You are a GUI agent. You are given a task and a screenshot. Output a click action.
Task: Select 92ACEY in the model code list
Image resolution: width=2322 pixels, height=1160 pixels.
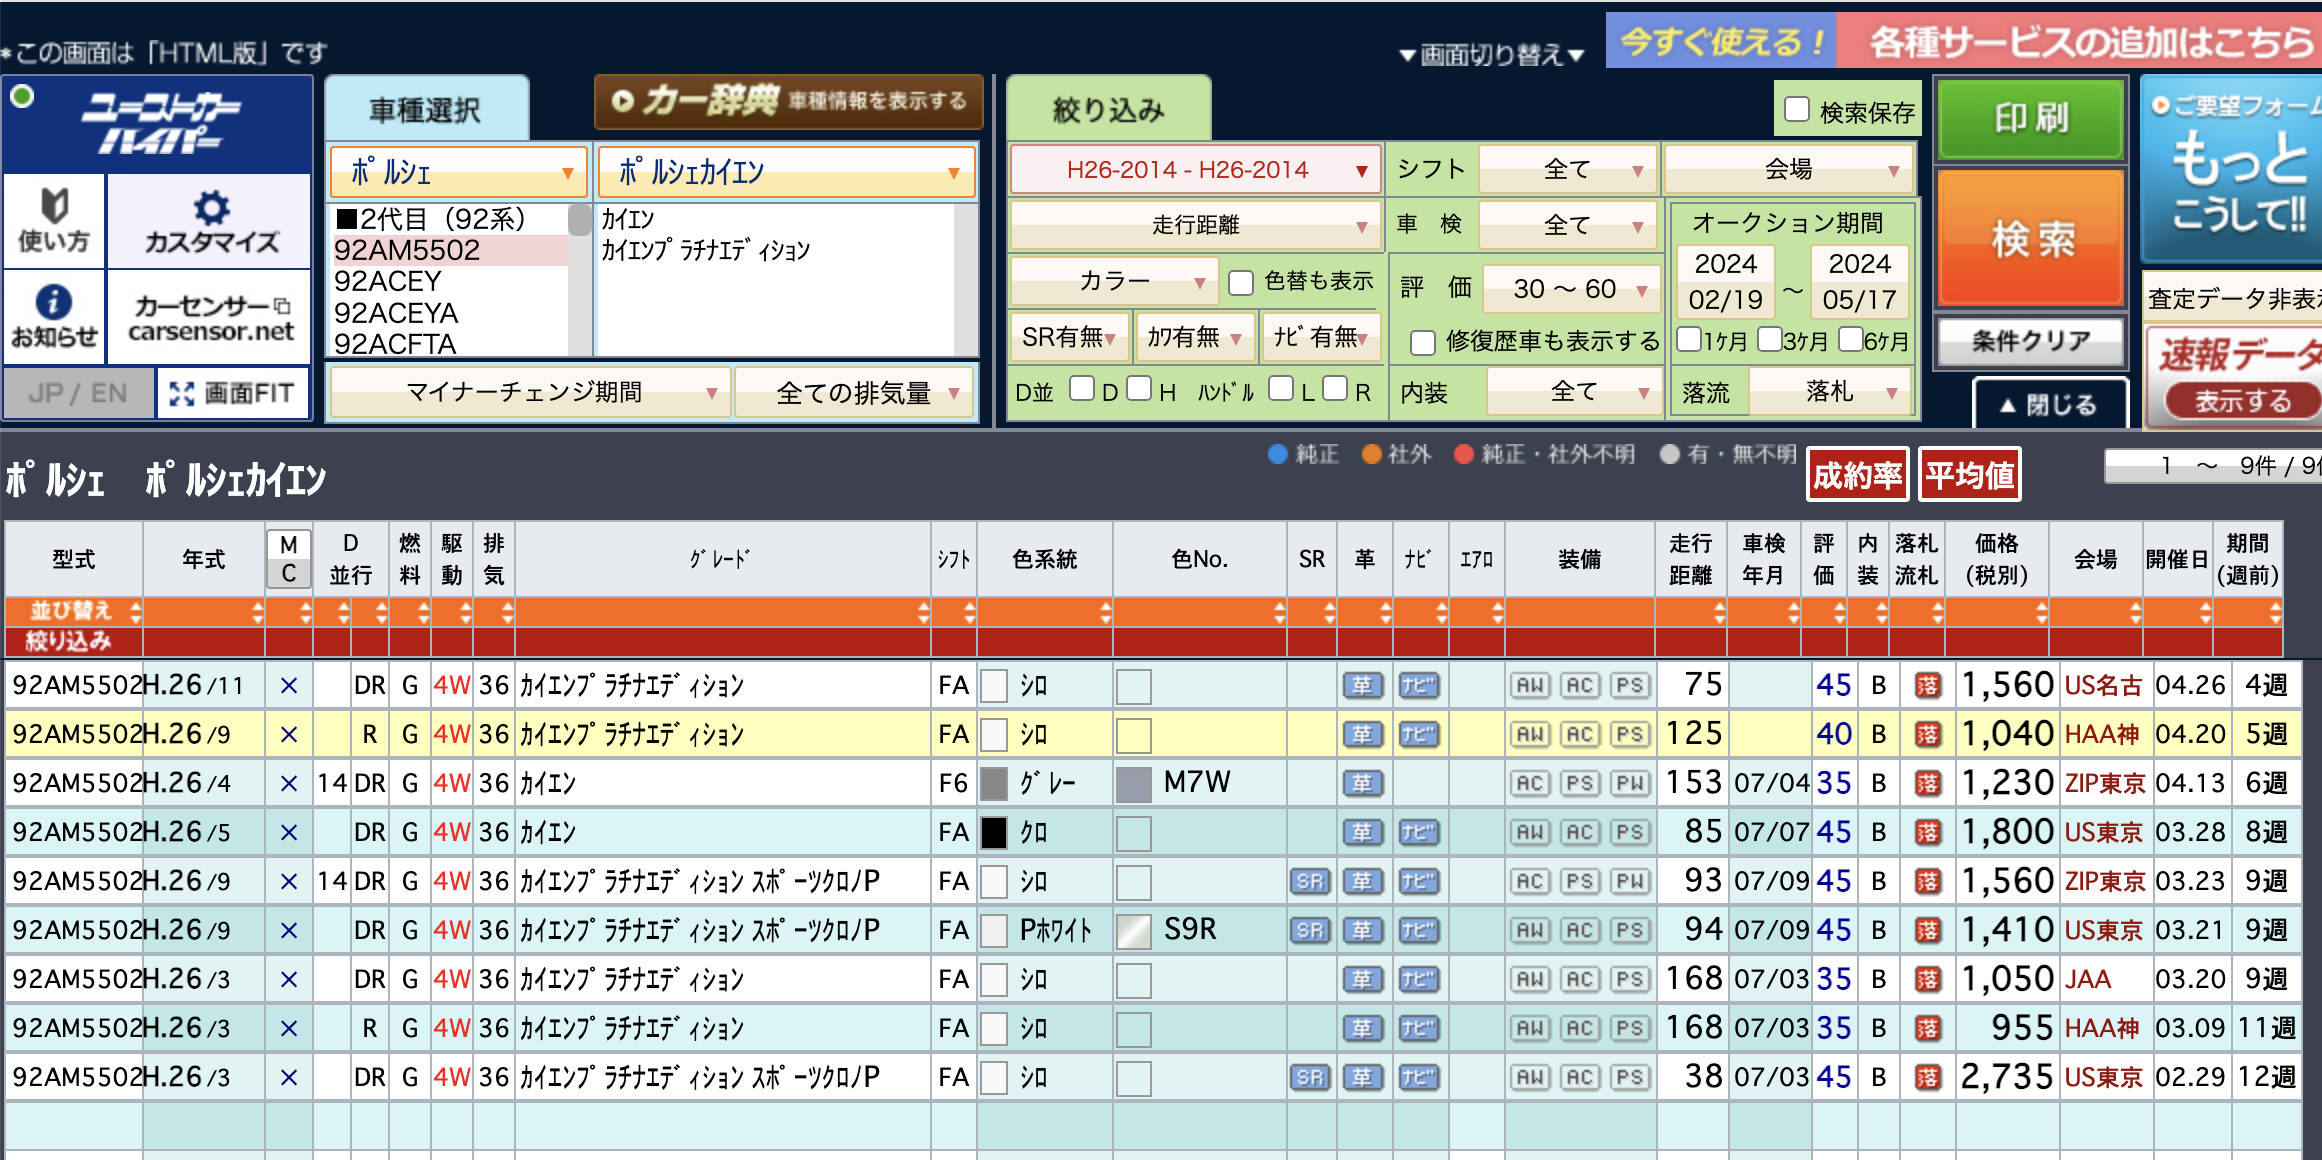point(388,281)
